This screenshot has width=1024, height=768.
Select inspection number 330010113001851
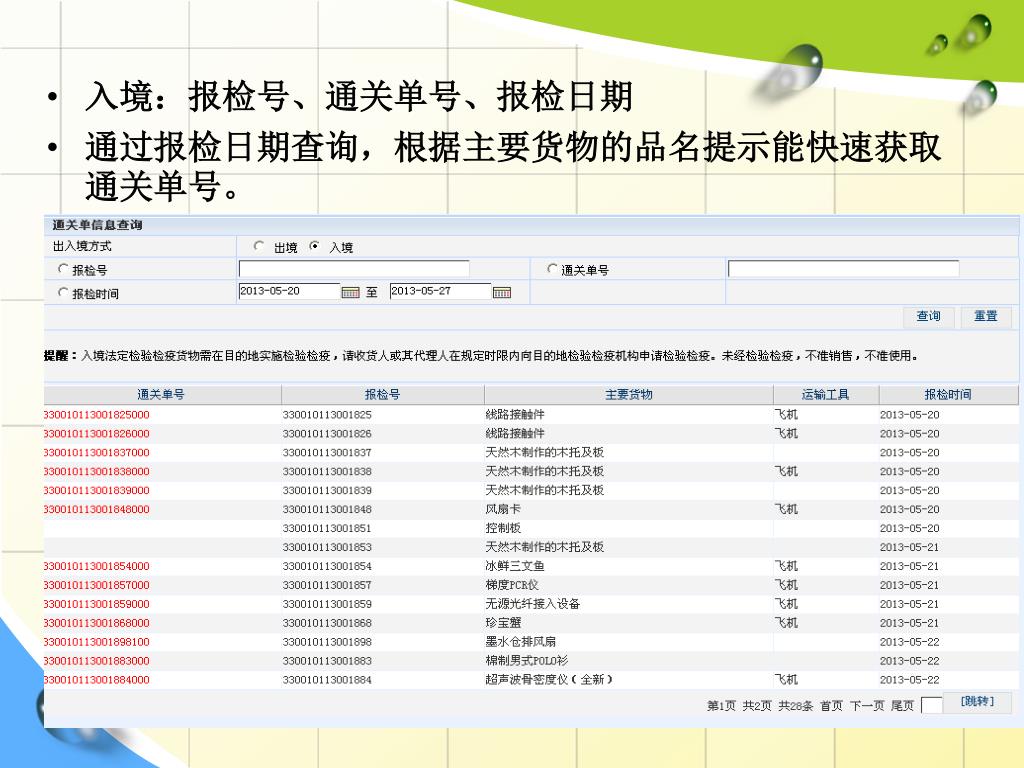coord(327,528)
